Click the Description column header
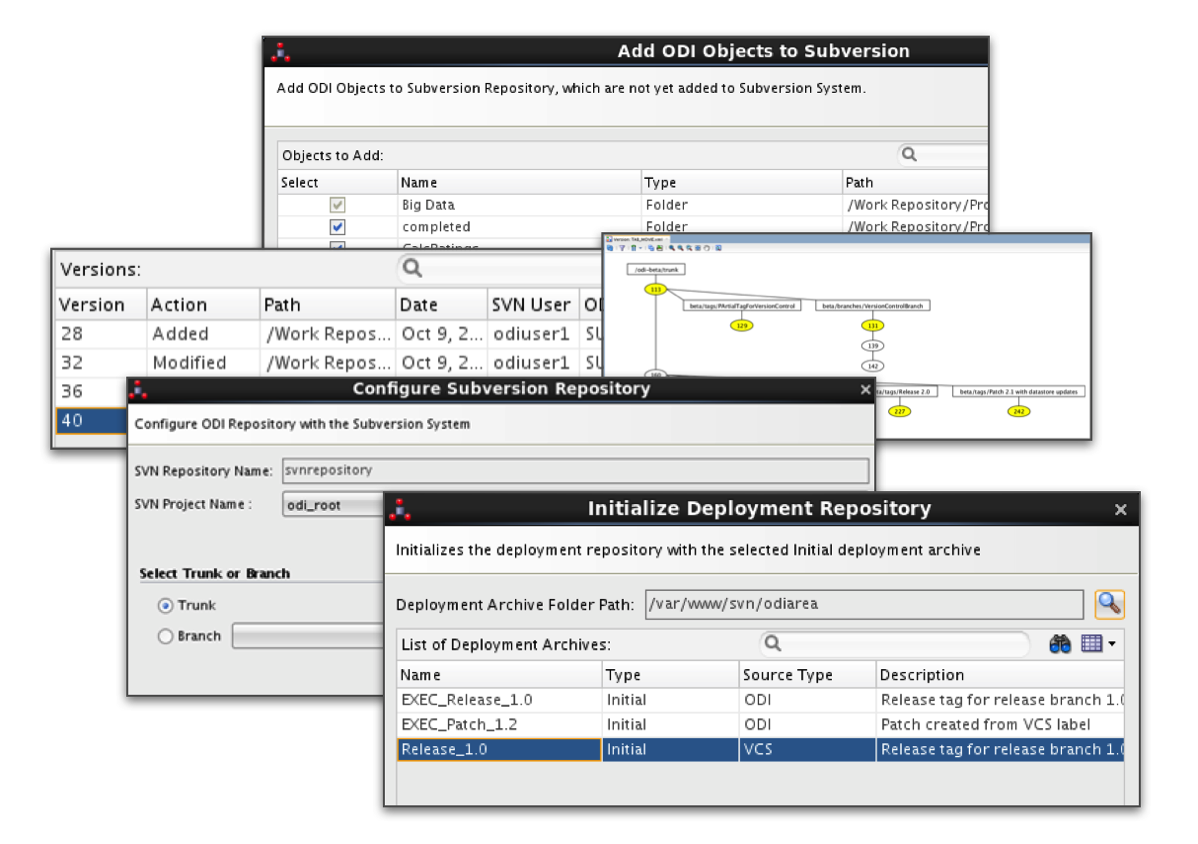 999,675
